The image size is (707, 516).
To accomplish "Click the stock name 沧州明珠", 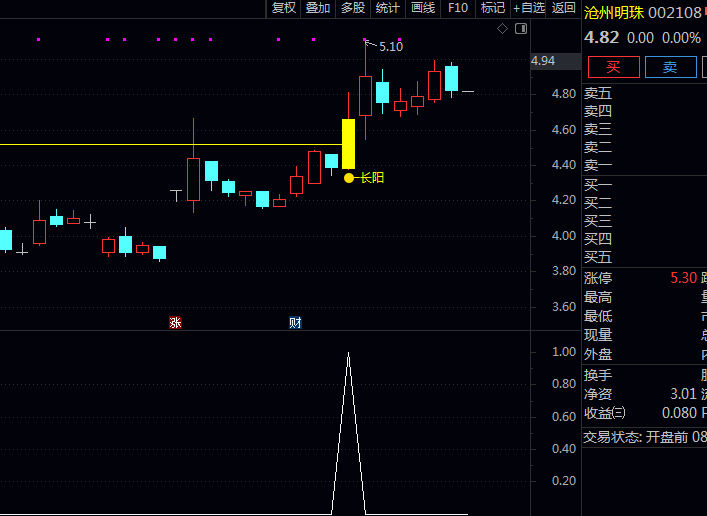I will pos(613,12).
